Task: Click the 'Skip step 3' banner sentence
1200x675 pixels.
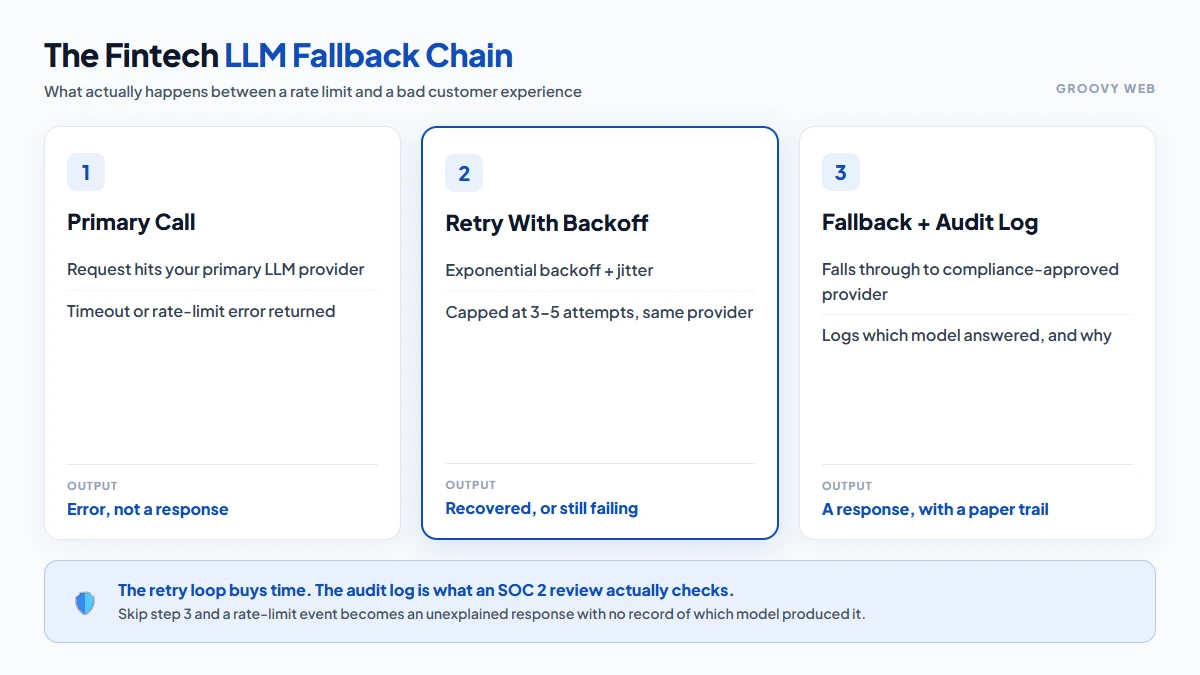Action: 491,614
